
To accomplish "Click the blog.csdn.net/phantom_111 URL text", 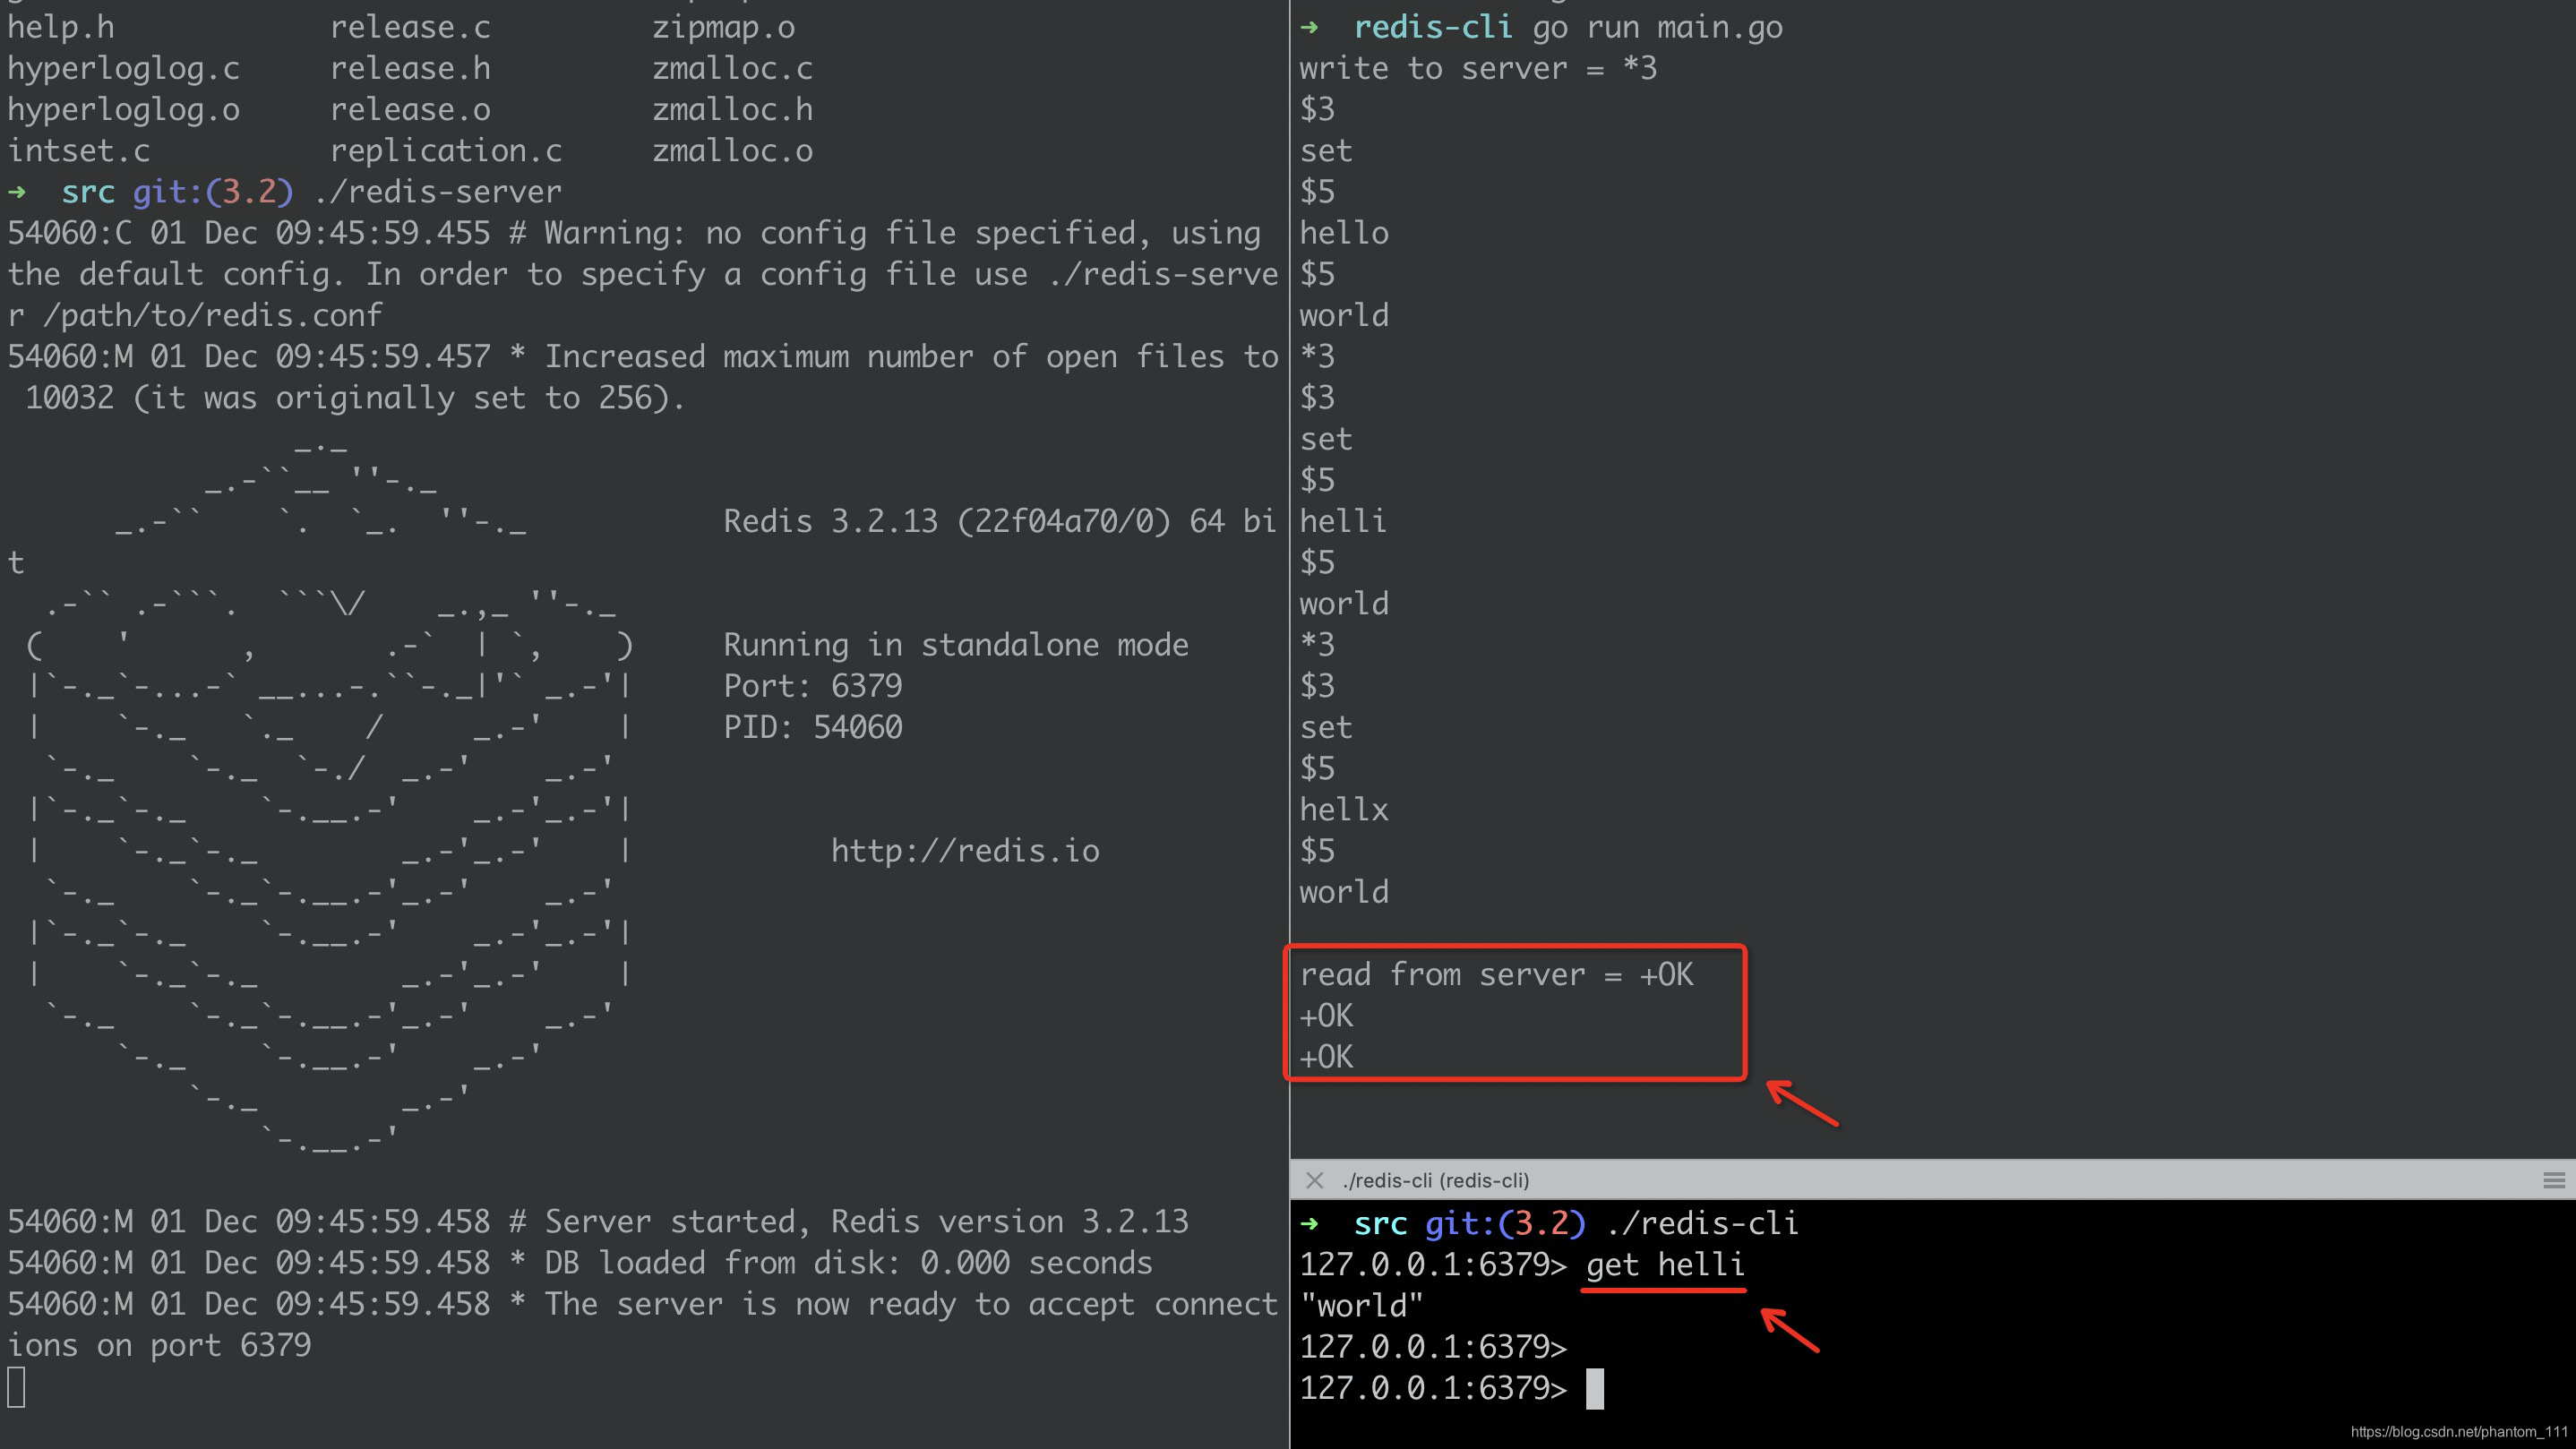I will pos(2458,1432).
